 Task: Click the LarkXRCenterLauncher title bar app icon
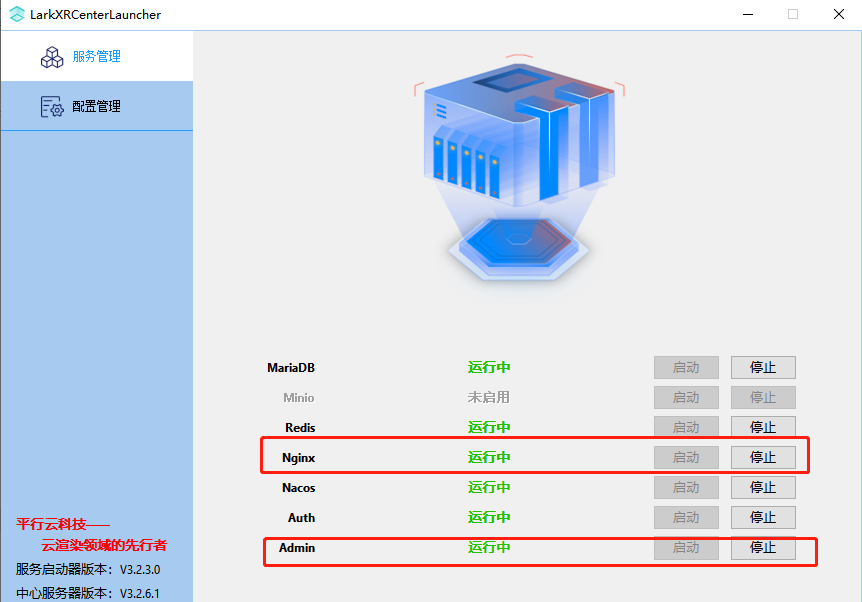pos(14,15)
